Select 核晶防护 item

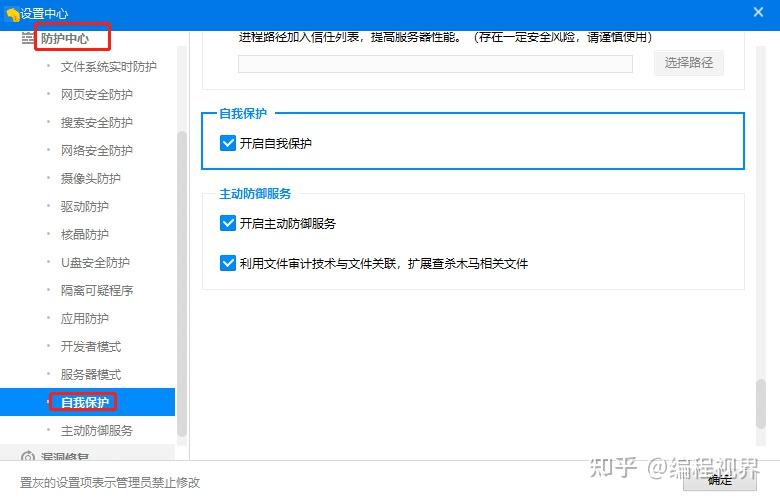[x=85, y=234]
